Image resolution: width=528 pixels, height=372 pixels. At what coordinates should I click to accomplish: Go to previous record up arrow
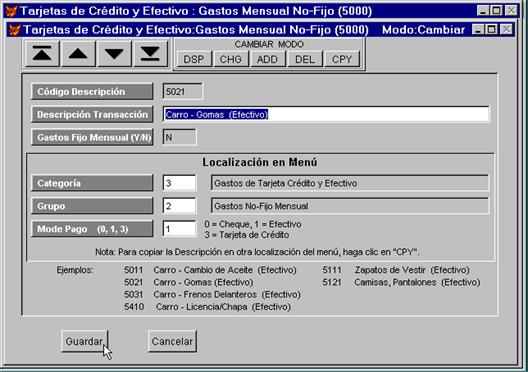click(x=78, y=54)
